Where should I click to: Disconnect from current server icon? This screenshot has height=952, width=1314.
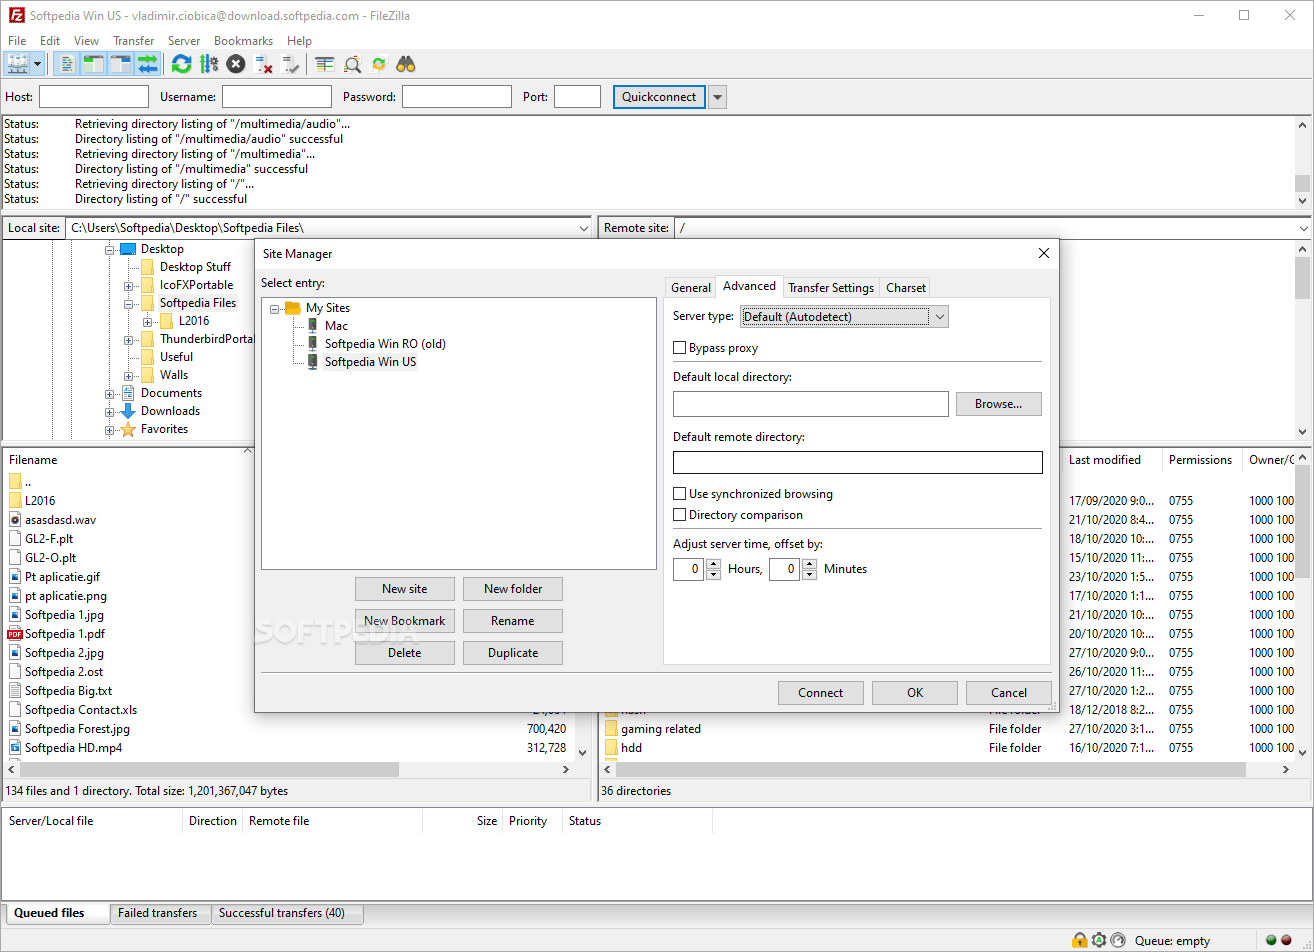pyautogui.click(x=263, y=64)
